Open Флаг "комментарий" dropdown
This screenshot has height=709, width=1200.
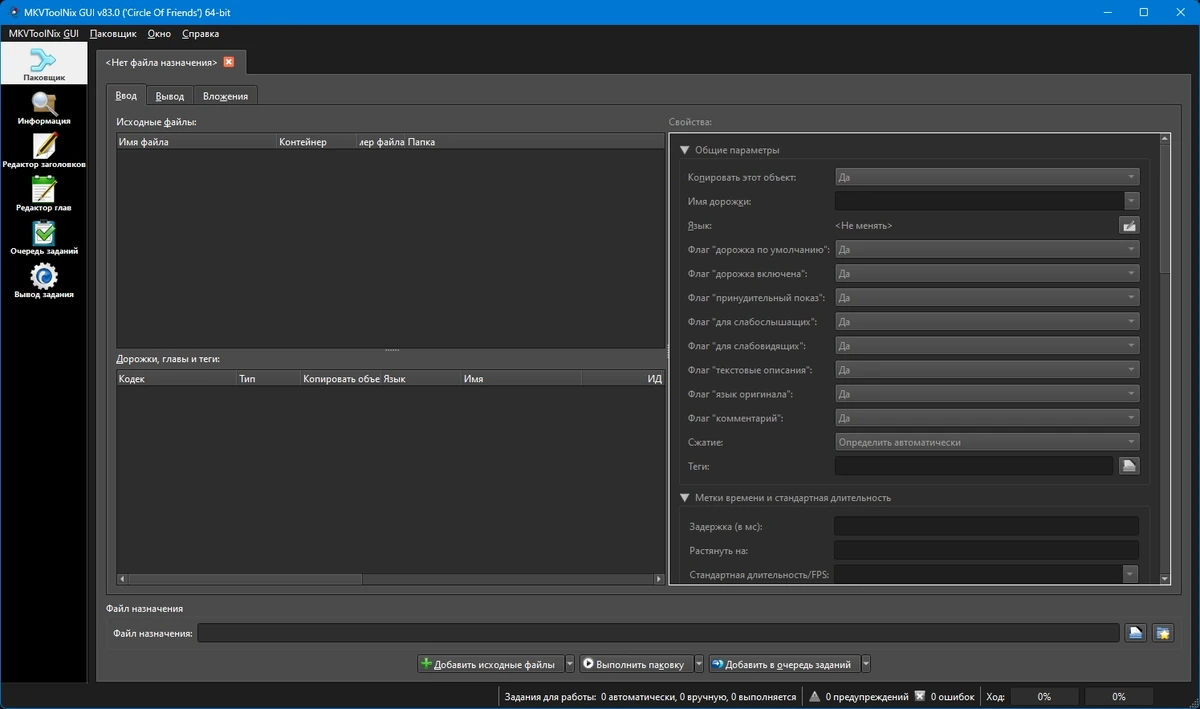point(987,418)
